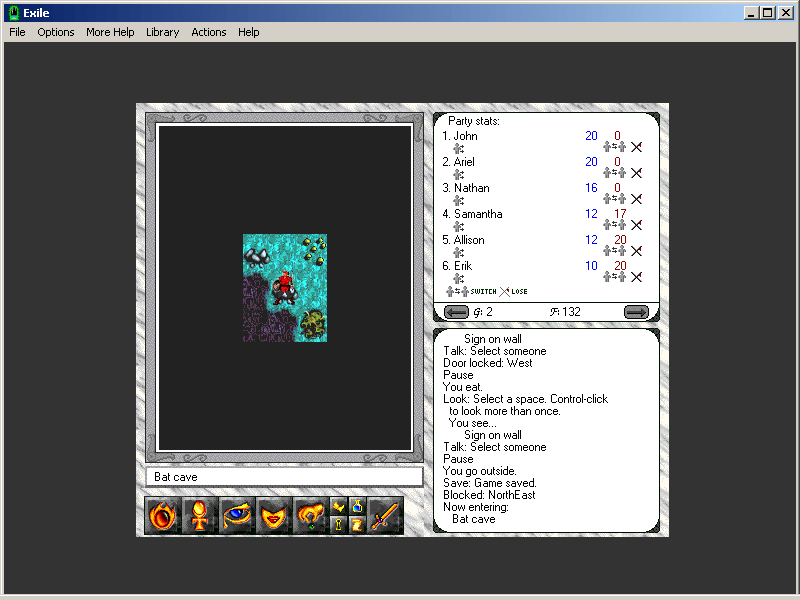Click the small figure icon under Ariel's name
This screenshot has width=800, height=600.
click(459, 175)
